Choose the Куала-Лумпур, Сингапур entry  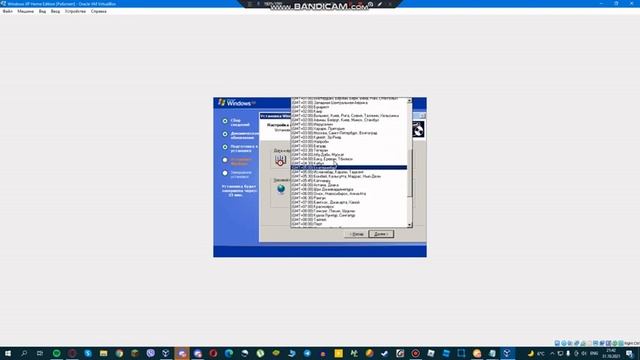[x=349, y=215]
